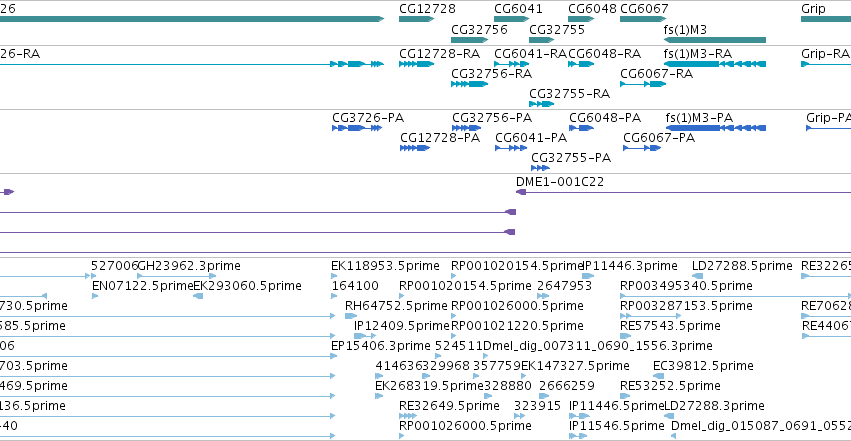851x441 pixels.
Task: Click the CG6041 gene label
Action: pos(518,9)
